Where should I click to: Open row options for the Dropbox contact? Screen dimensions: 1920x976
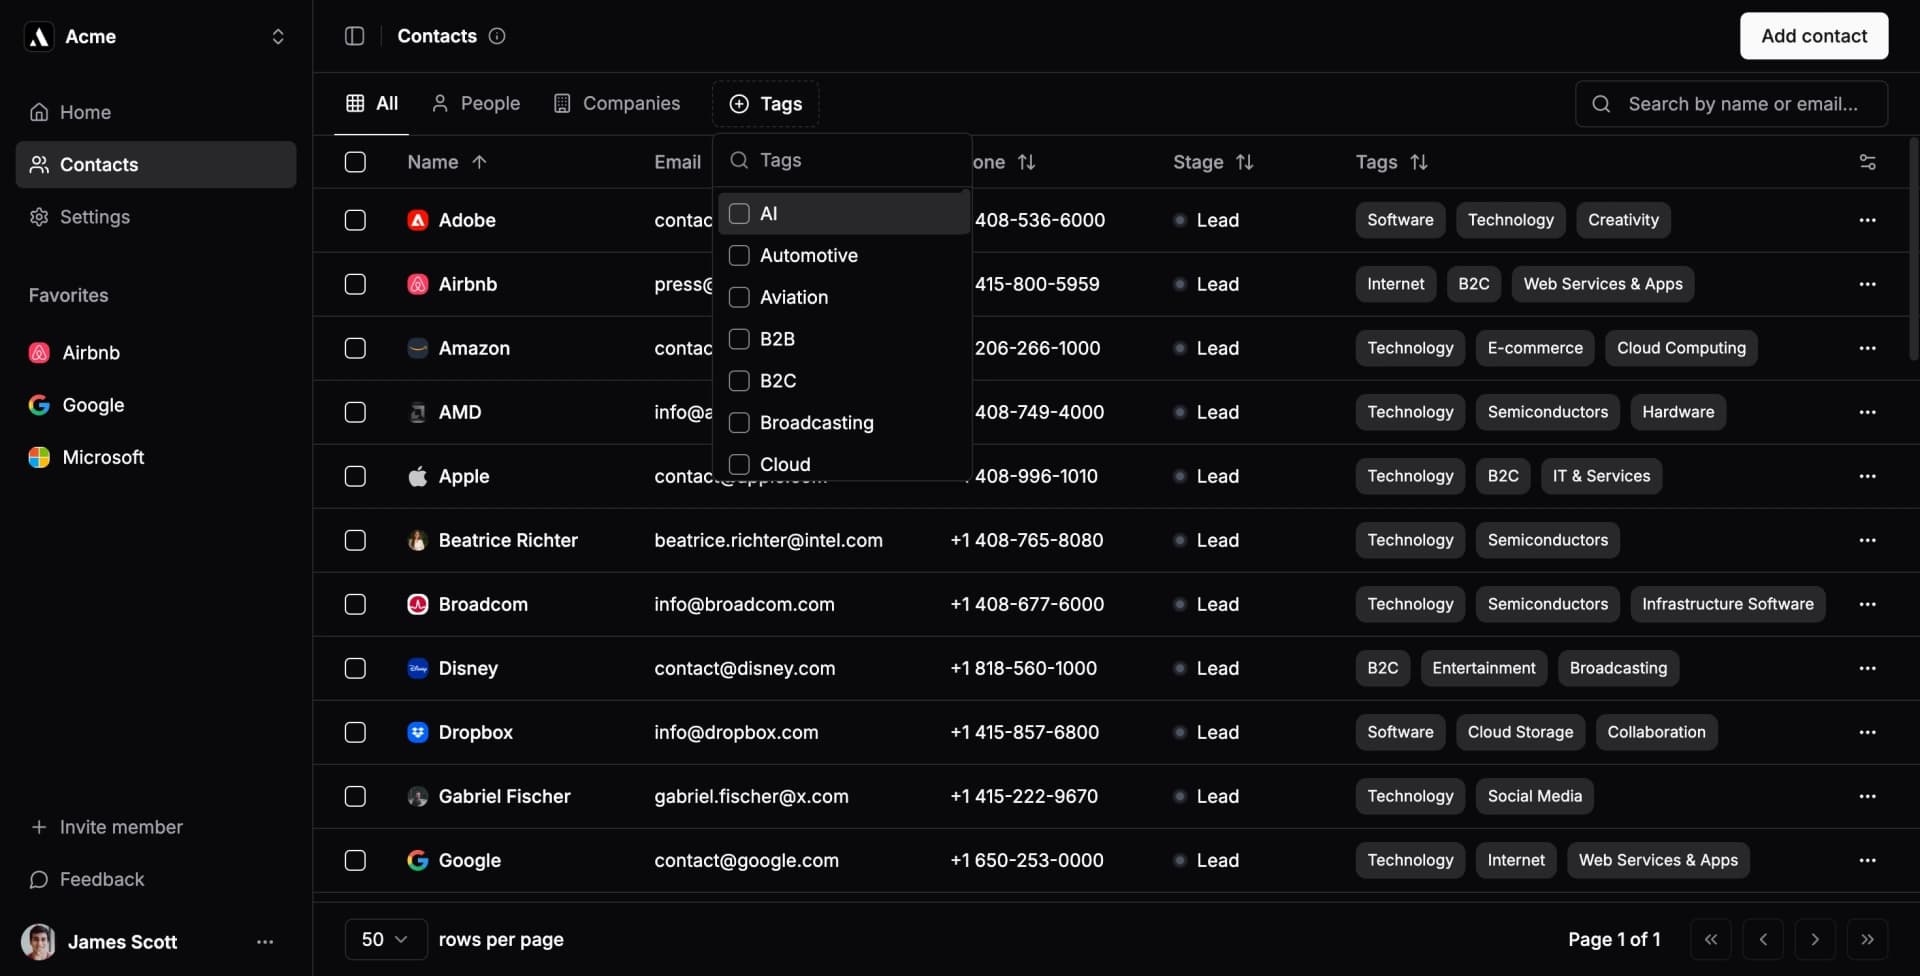[1868, 732]
